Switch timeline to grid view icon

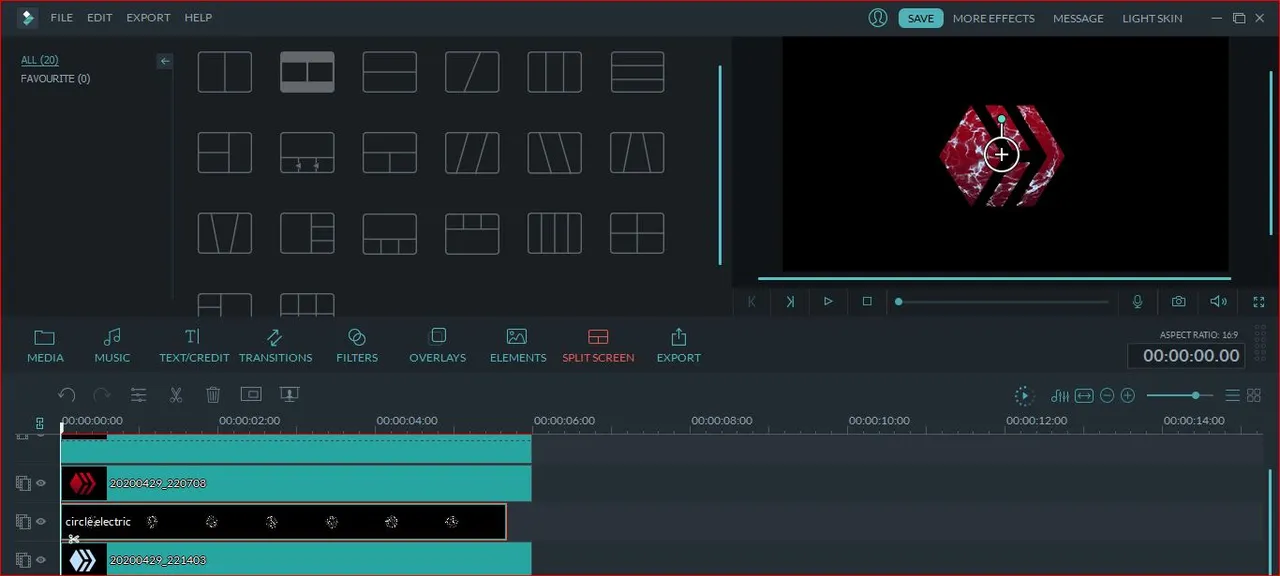(1254, 395)
